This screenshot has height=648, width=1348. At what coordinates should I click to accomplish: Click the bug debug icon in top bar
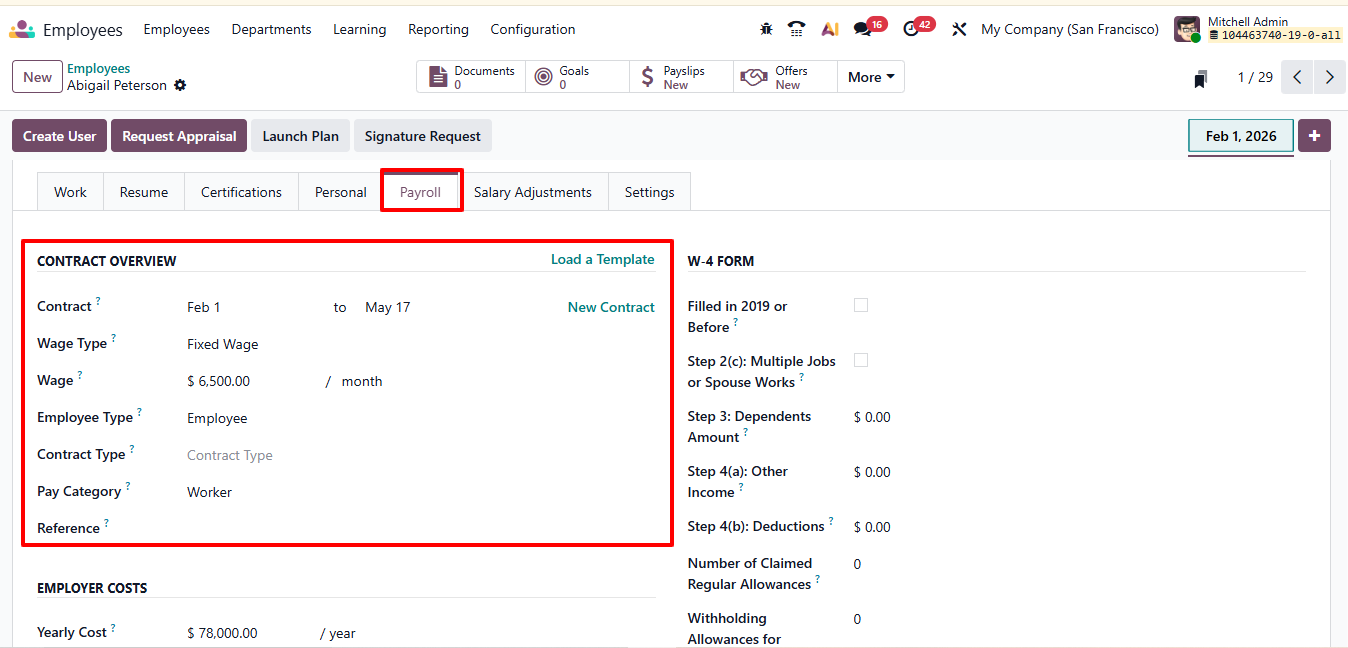(766, 29)
